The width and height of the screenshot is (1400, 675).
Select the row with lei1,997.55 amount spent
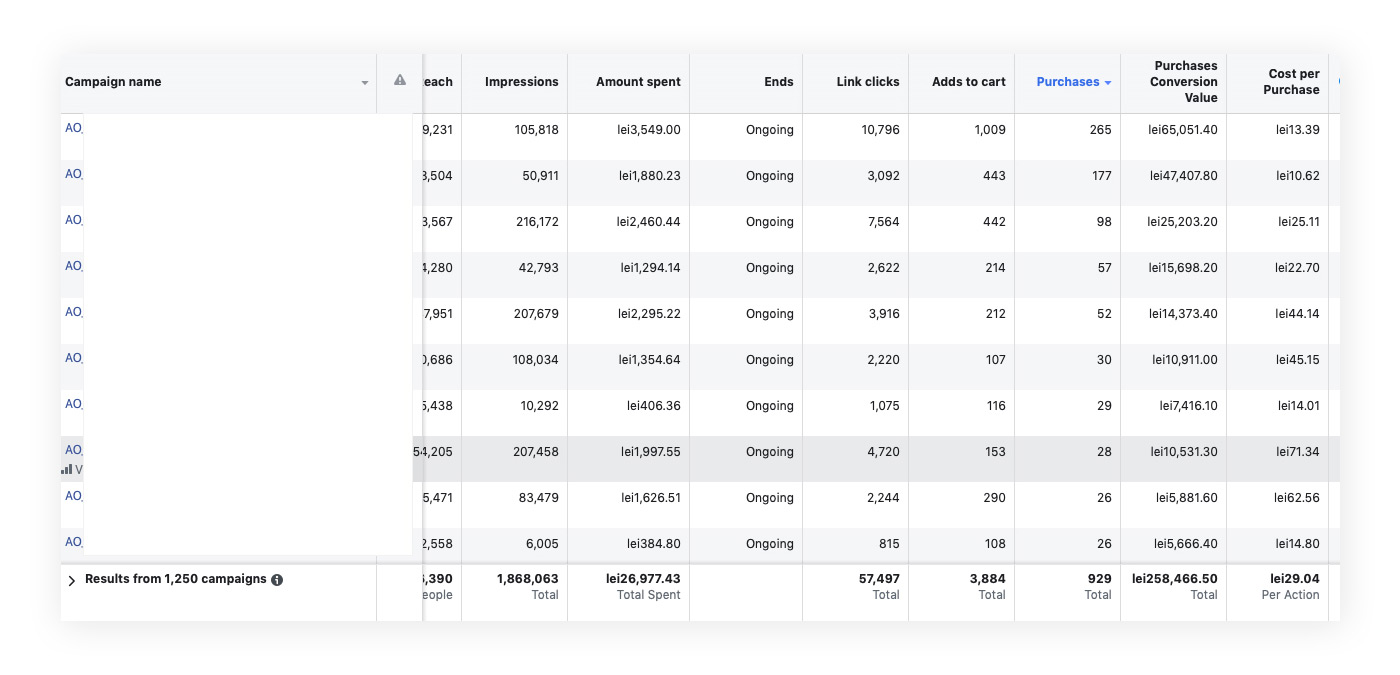650,452
